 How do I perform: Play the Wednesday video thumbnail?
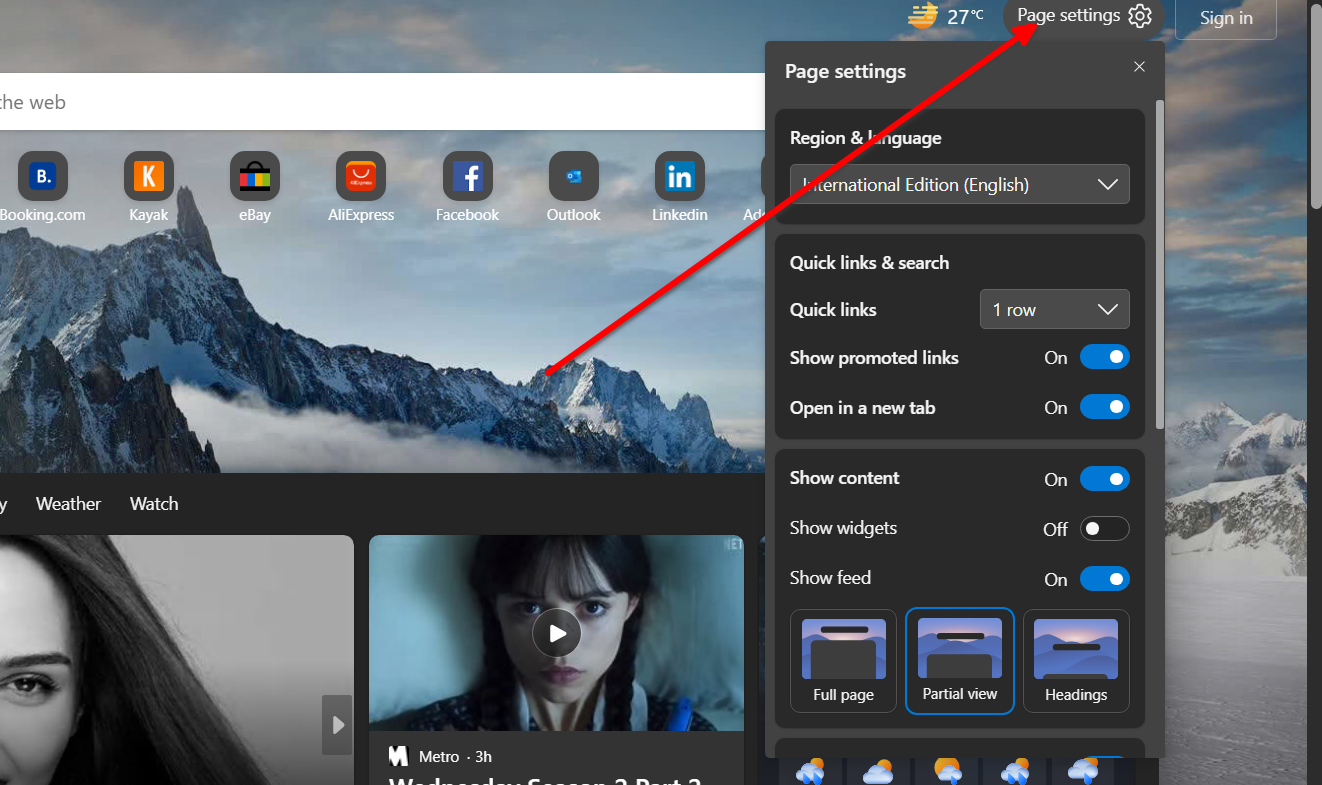coord(557,633)
